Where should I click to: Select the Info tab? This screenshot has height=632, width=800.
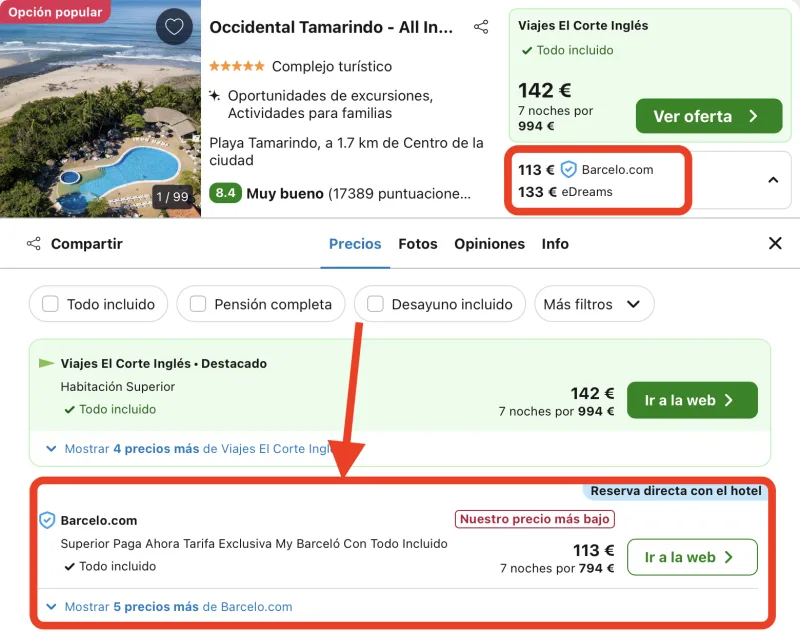point(555,244)
